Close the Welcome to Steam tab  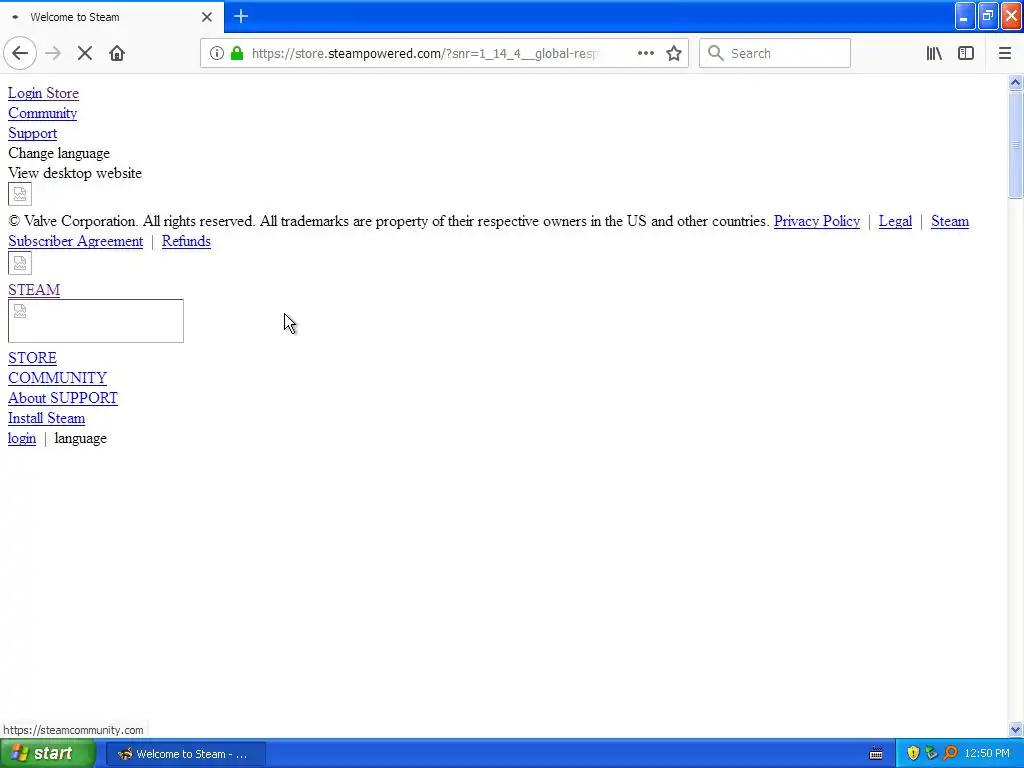click(x=207, y=17)
